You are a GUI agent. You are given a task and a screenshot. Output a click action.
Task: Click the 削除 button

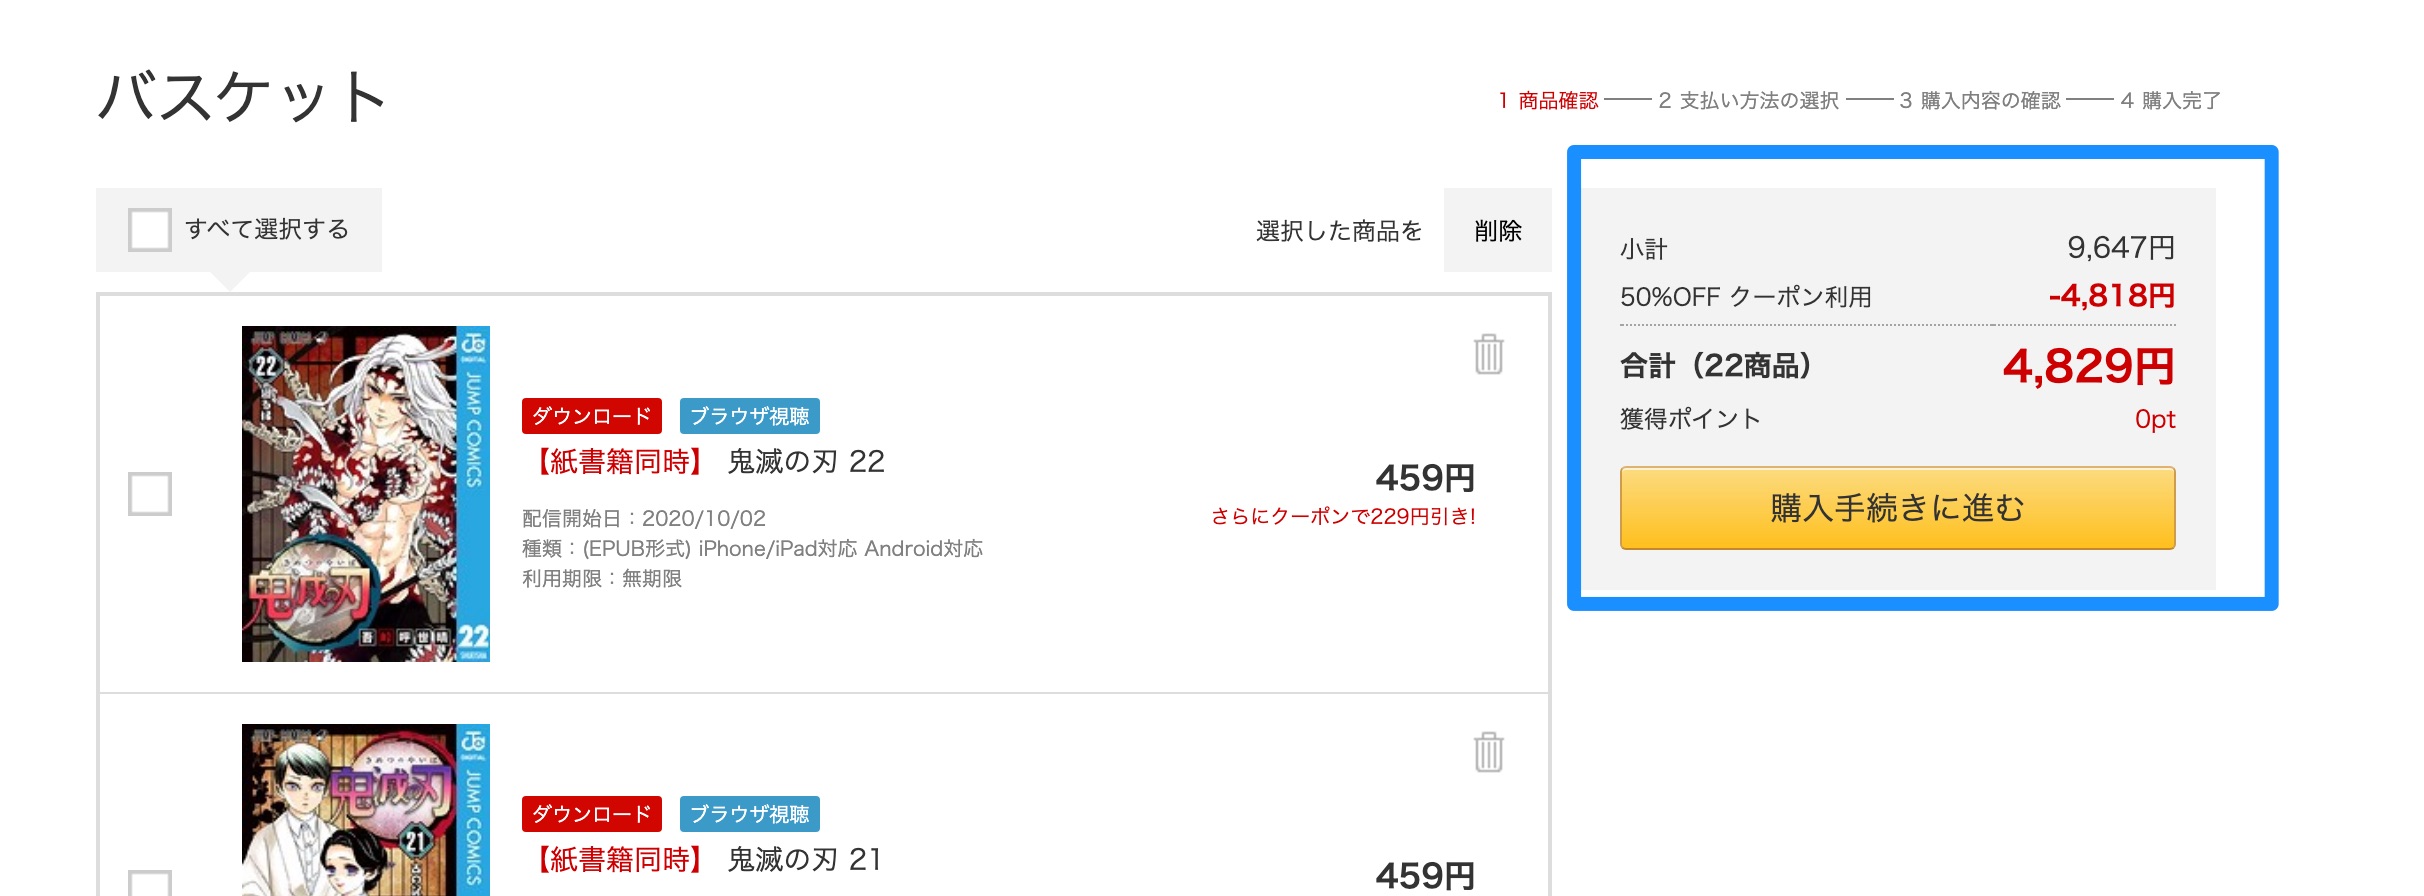(x=1497, y=230)
